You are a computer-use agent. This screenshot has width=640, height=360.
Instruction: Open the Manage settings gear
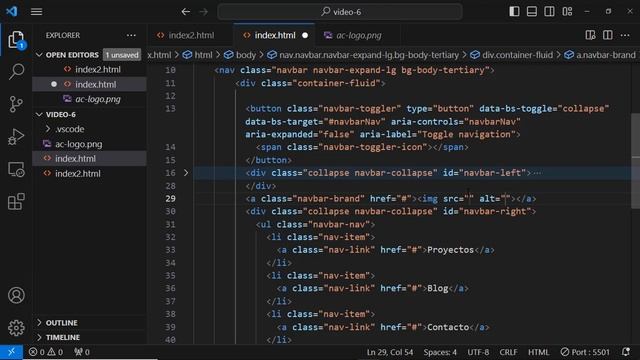[x=16, y=327]
